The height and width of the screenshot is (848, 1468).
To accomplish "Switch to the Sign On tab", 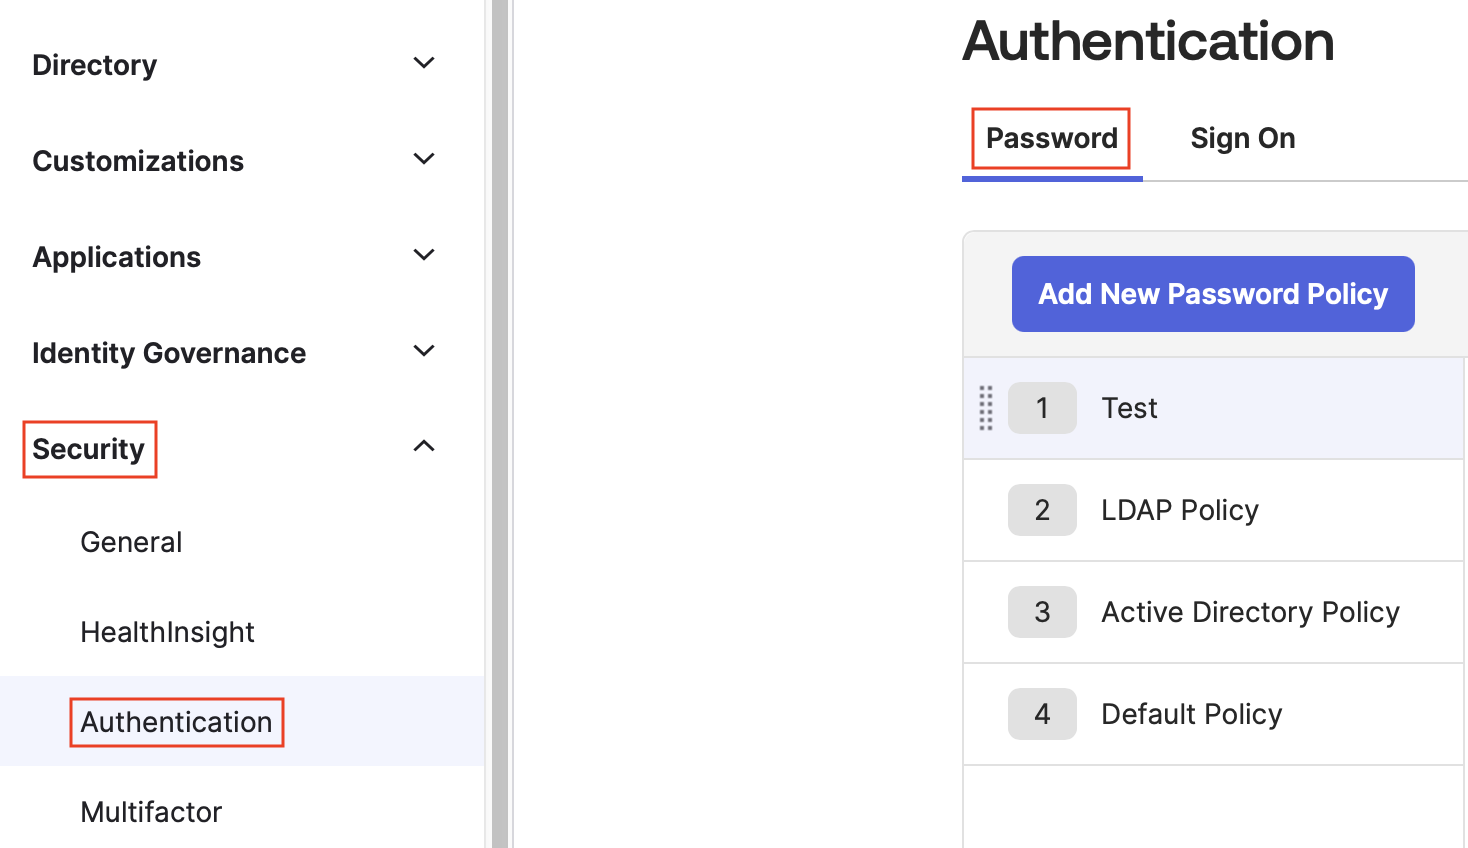I will 1242,138.
